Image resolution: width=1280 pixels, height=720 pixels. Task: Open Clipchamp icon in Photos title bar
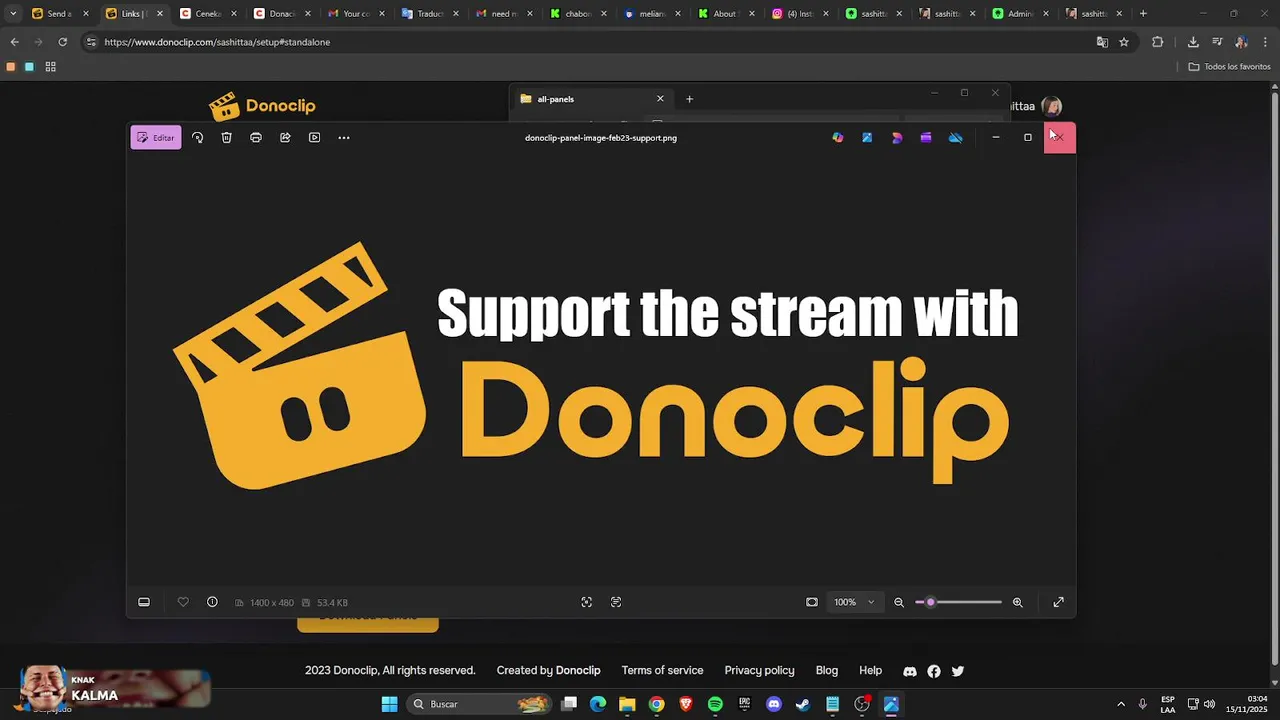tap(926, 137)
